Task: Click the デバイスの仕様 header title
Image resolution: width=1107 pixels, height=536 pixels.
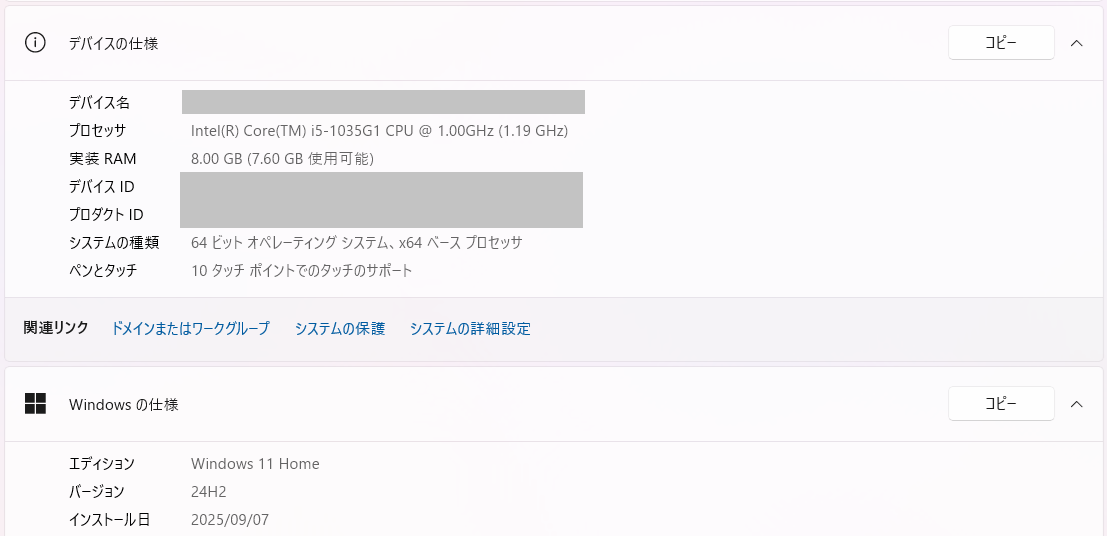Action: [113, 43]
